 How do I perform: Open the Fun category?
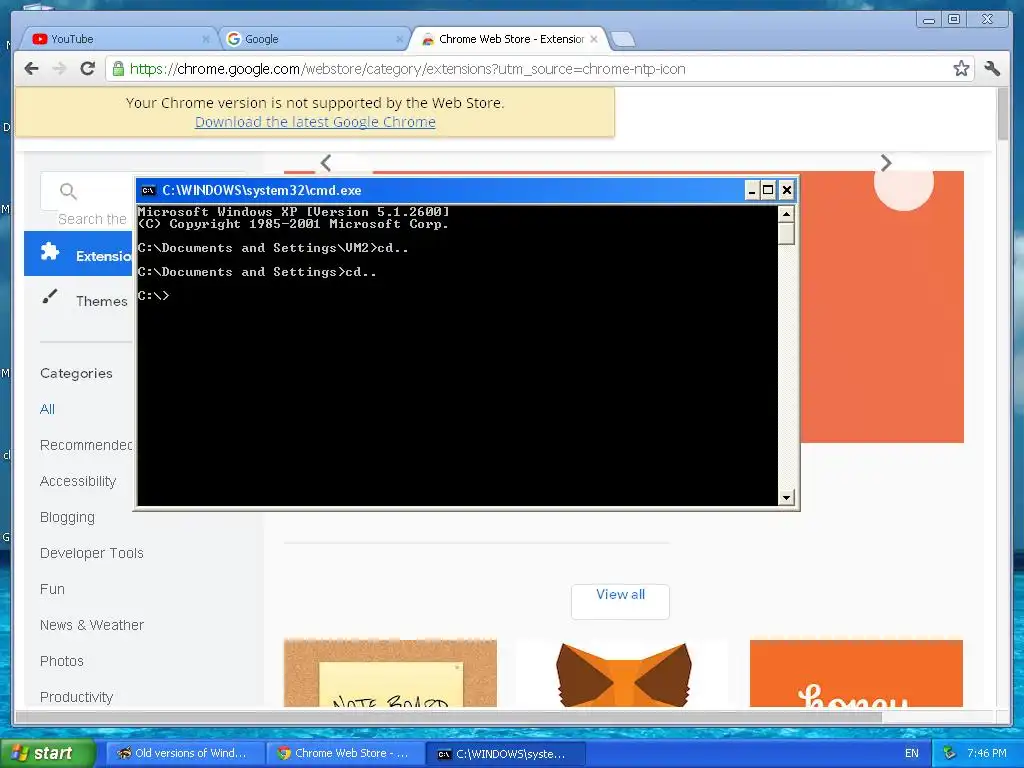[52, 589]
